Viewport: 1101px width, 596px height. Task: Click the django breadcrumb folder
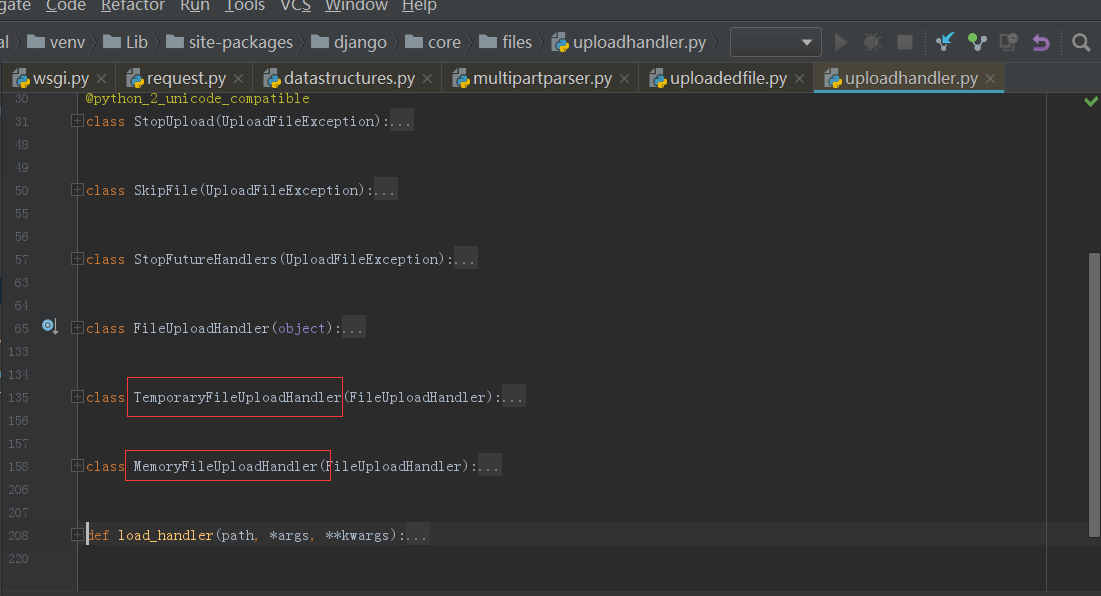tap(348, 42)
